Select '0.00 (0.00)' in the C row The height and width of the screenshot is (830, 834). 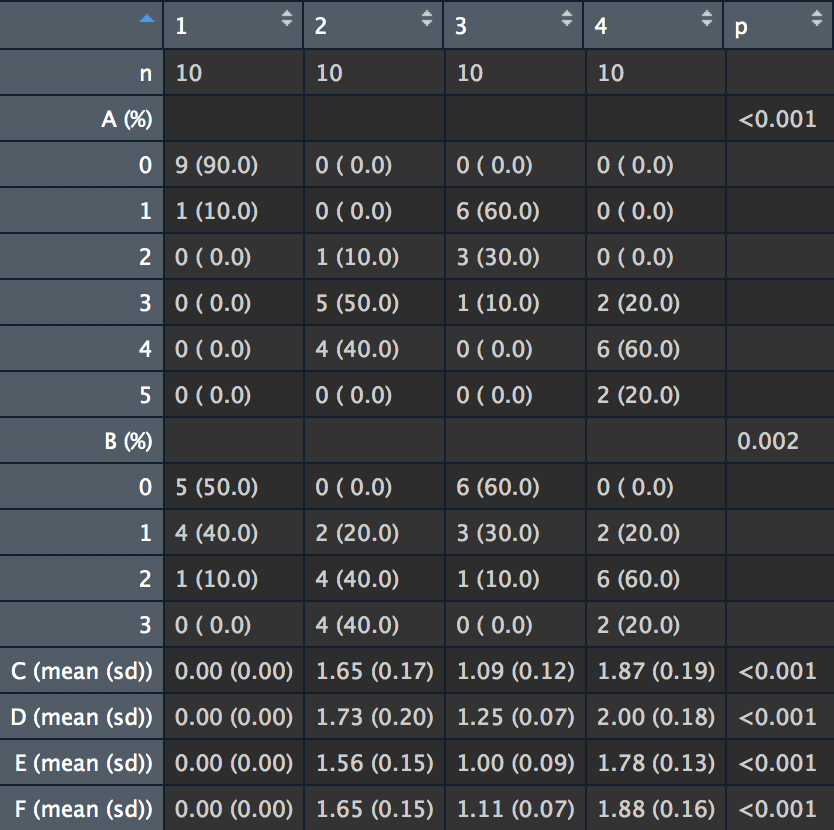233,670
